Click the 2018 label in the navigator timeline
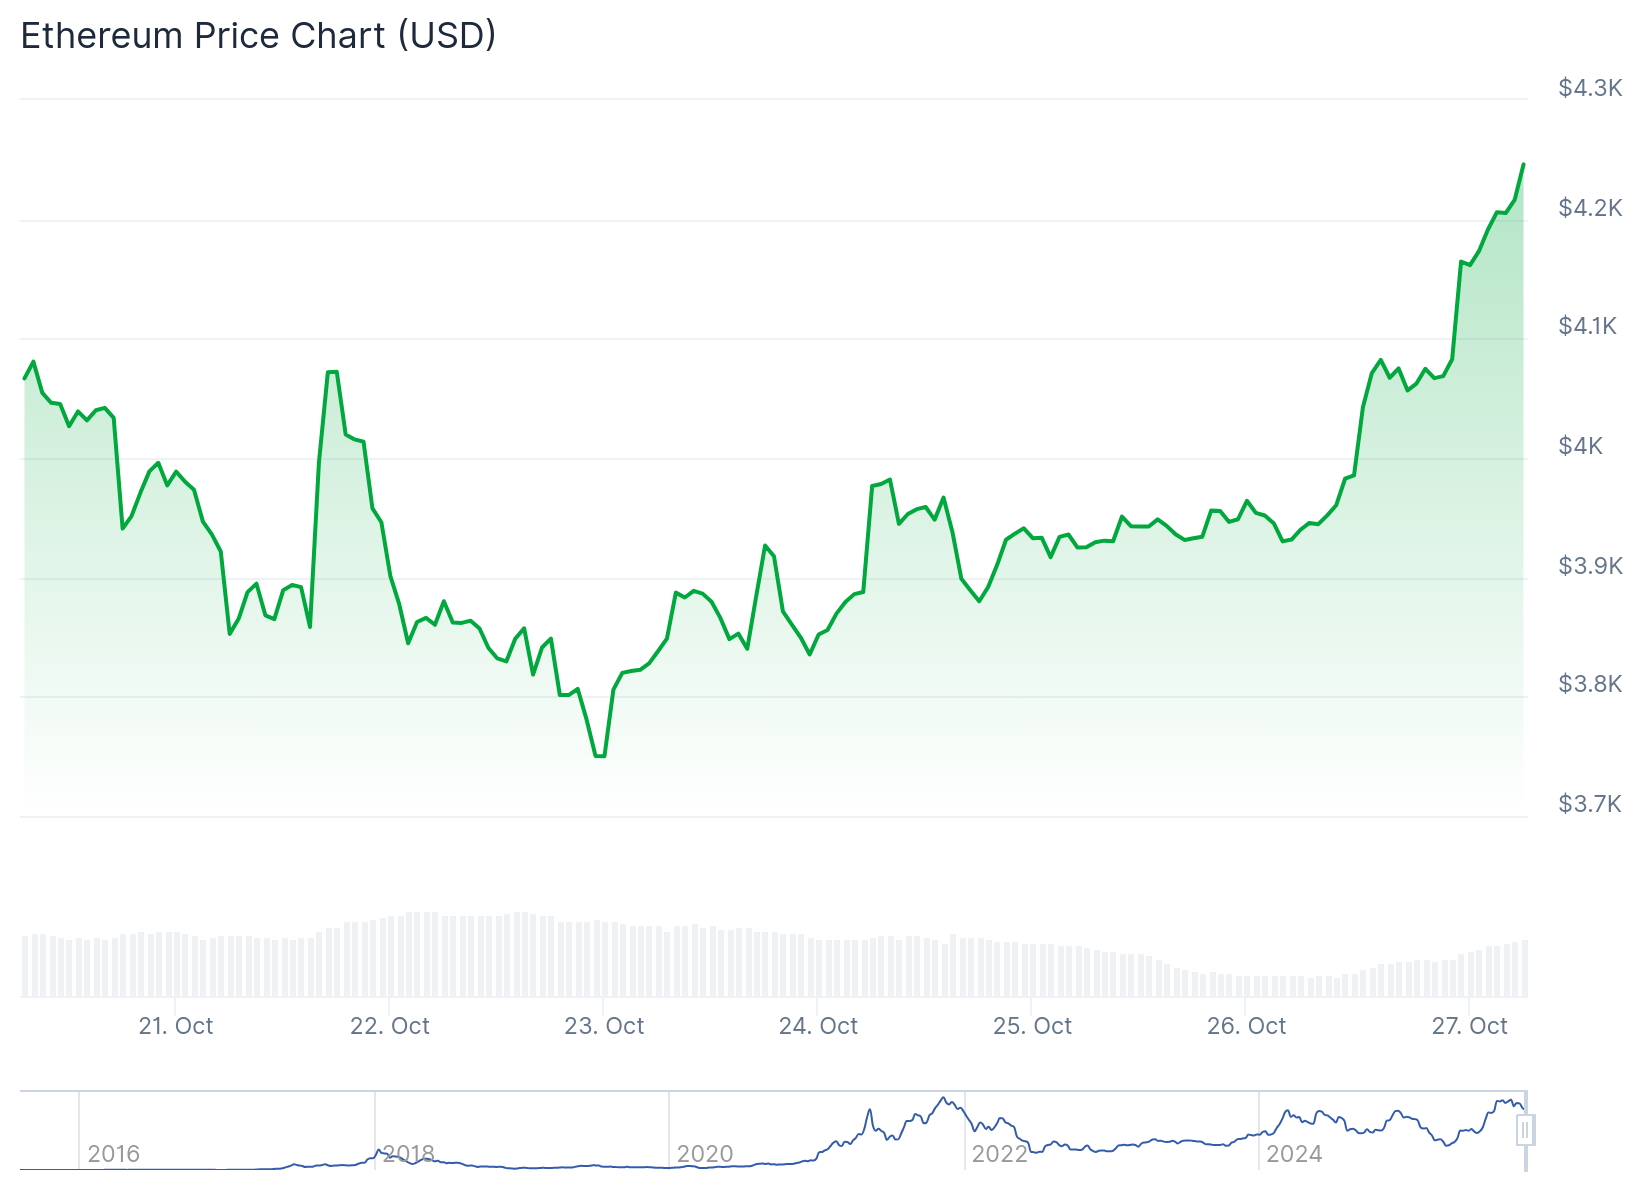Screen dimensions: 1644x1200 coord(408,1154)
